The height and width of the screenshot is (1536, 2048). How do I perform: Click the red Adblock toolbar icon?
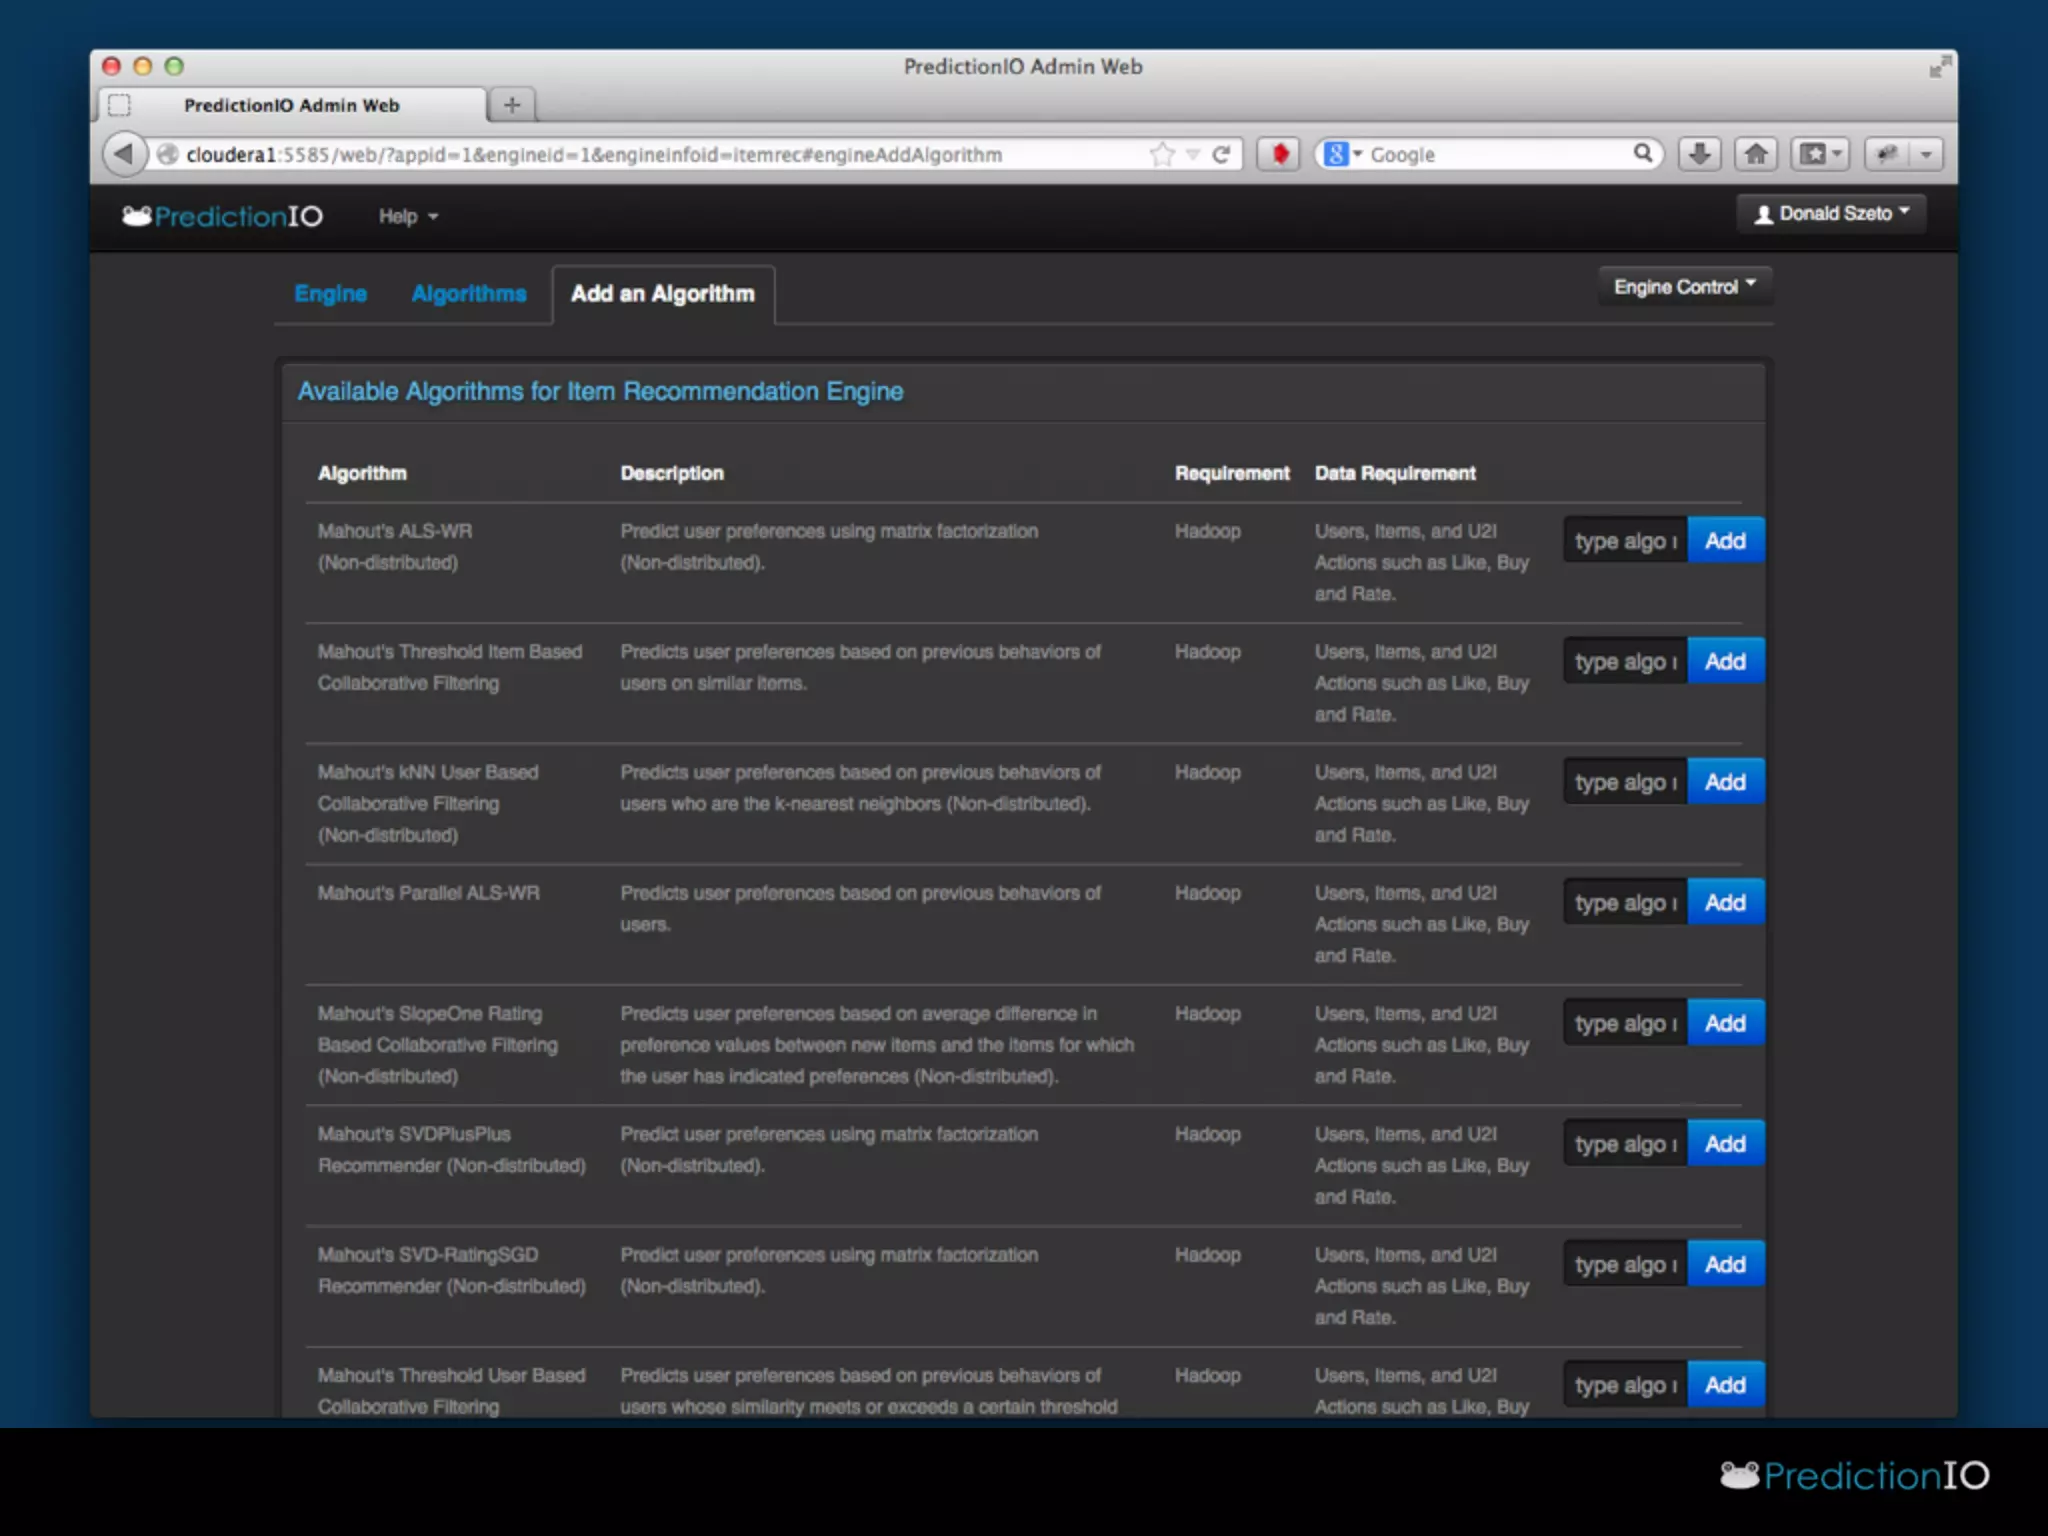(1279, 154)
